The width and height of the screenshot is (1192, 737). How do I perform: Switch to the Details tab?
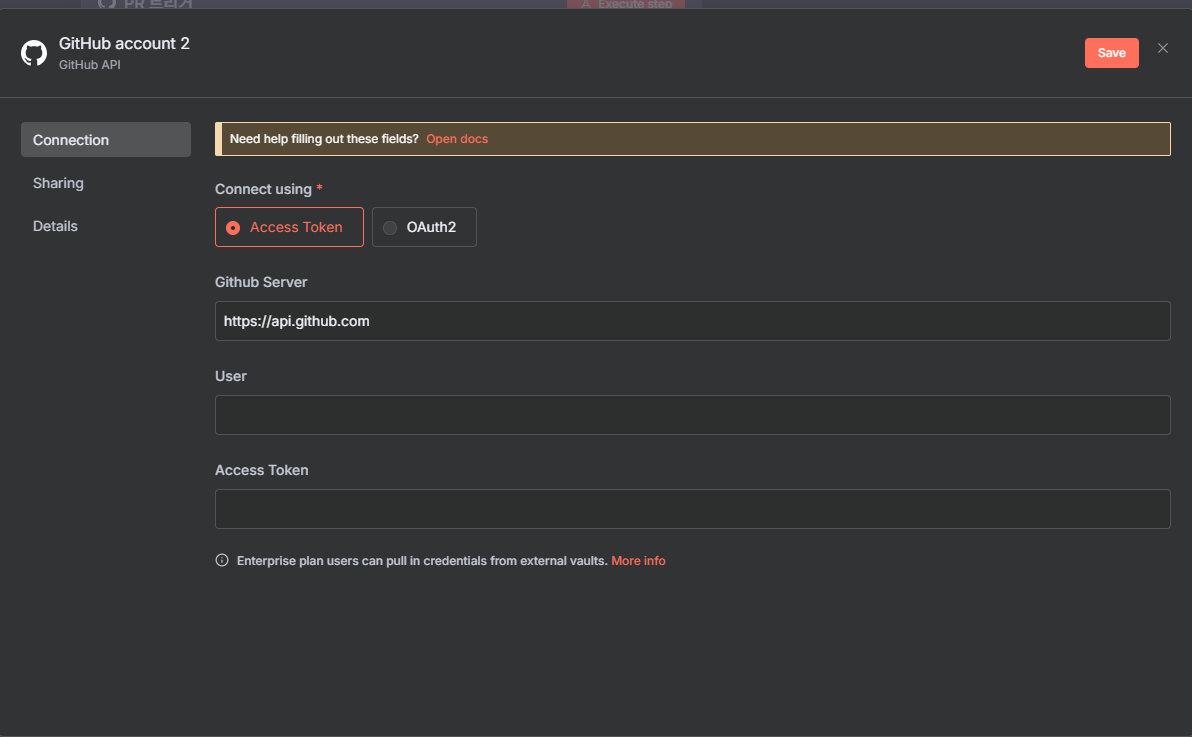55,226
